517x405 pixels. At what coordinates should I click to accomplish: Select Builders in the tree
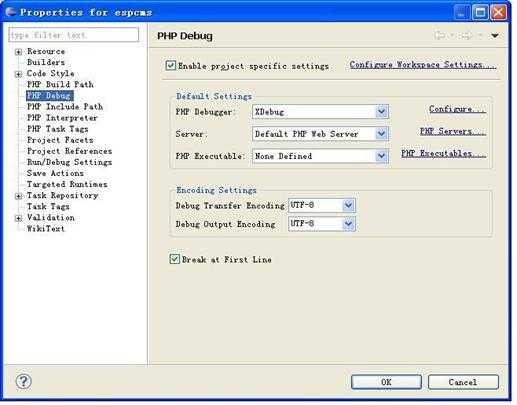pos(46,62)
